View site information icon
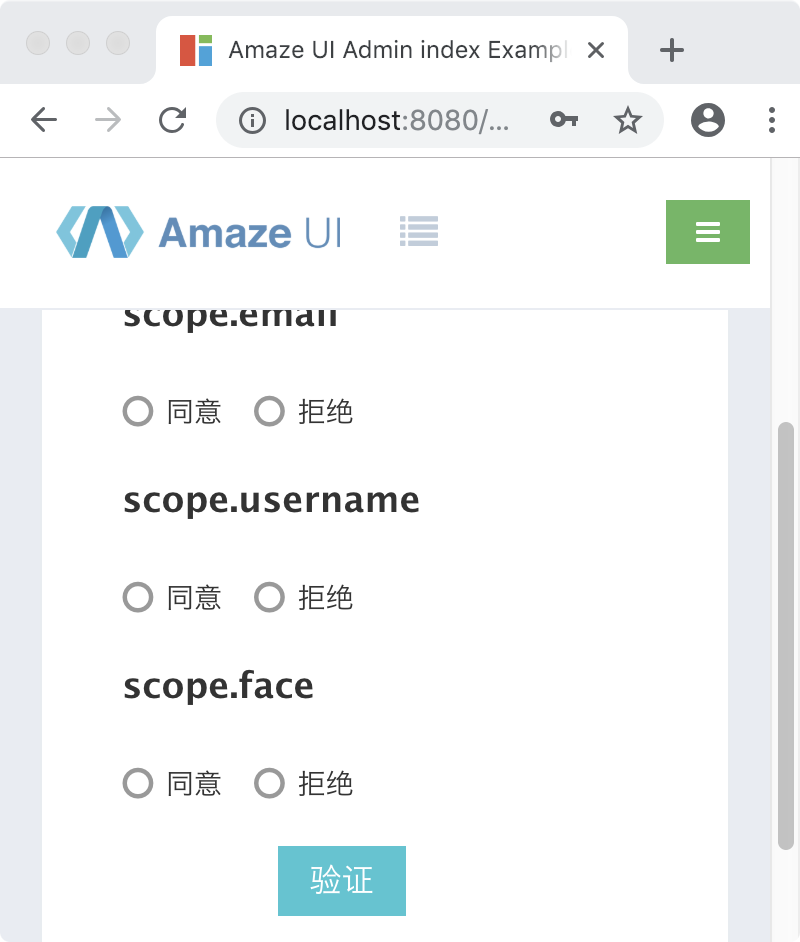The image size is (800, 942). coord(253,121)
